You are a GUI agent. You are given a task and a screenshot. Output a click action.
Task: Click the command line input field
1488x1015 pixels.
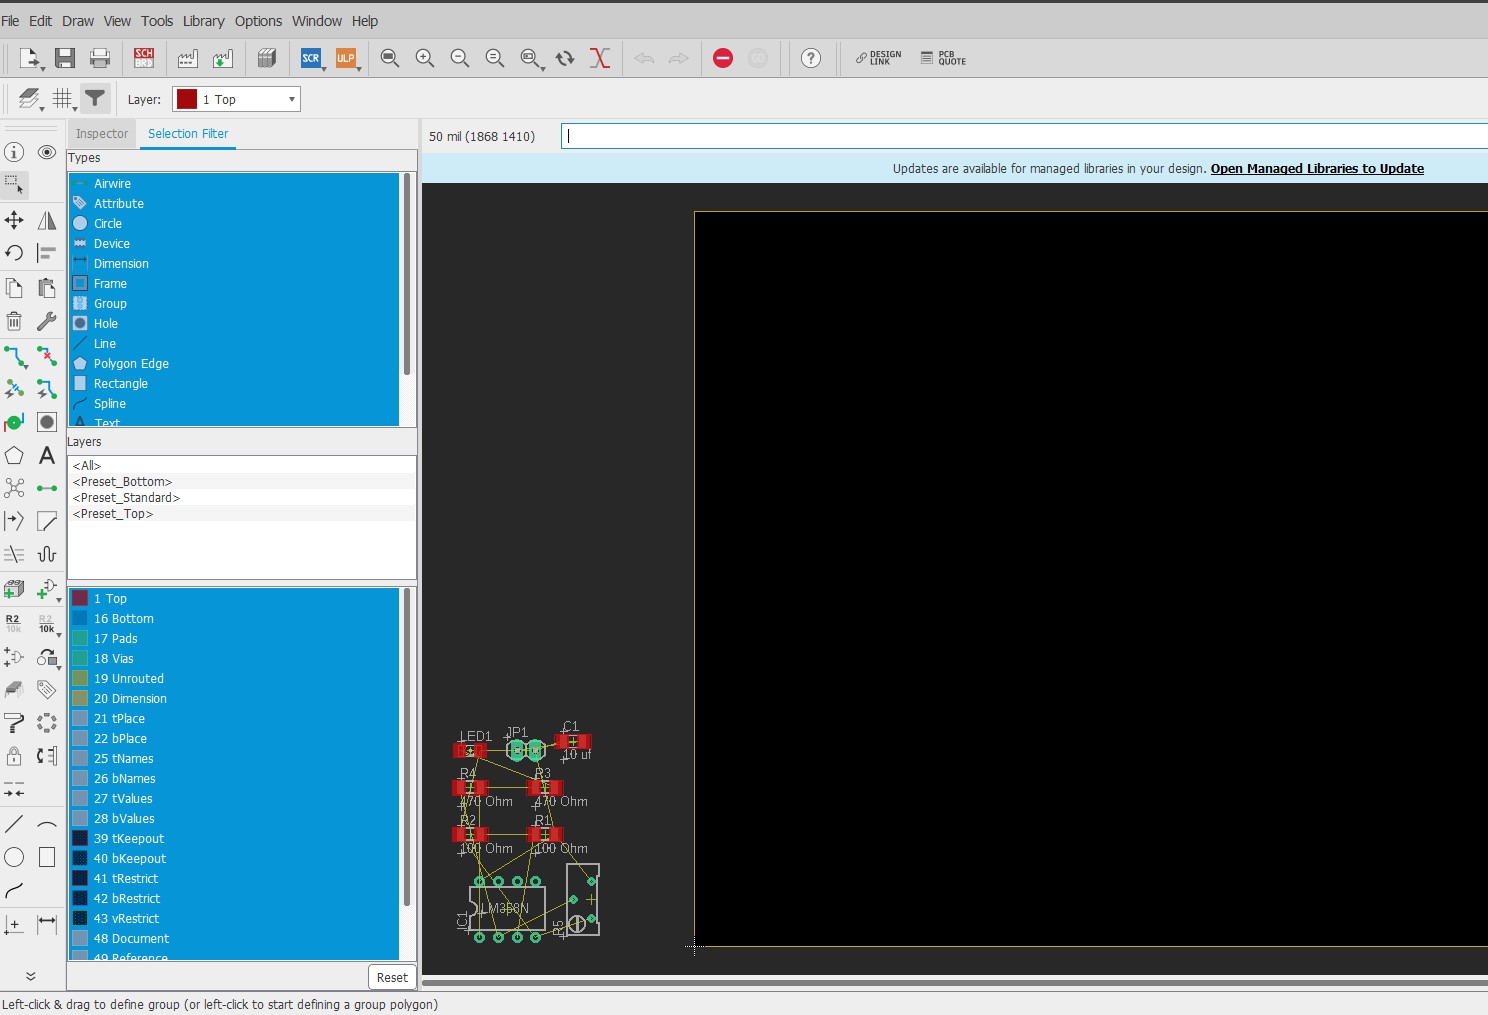coord(1020,136)
